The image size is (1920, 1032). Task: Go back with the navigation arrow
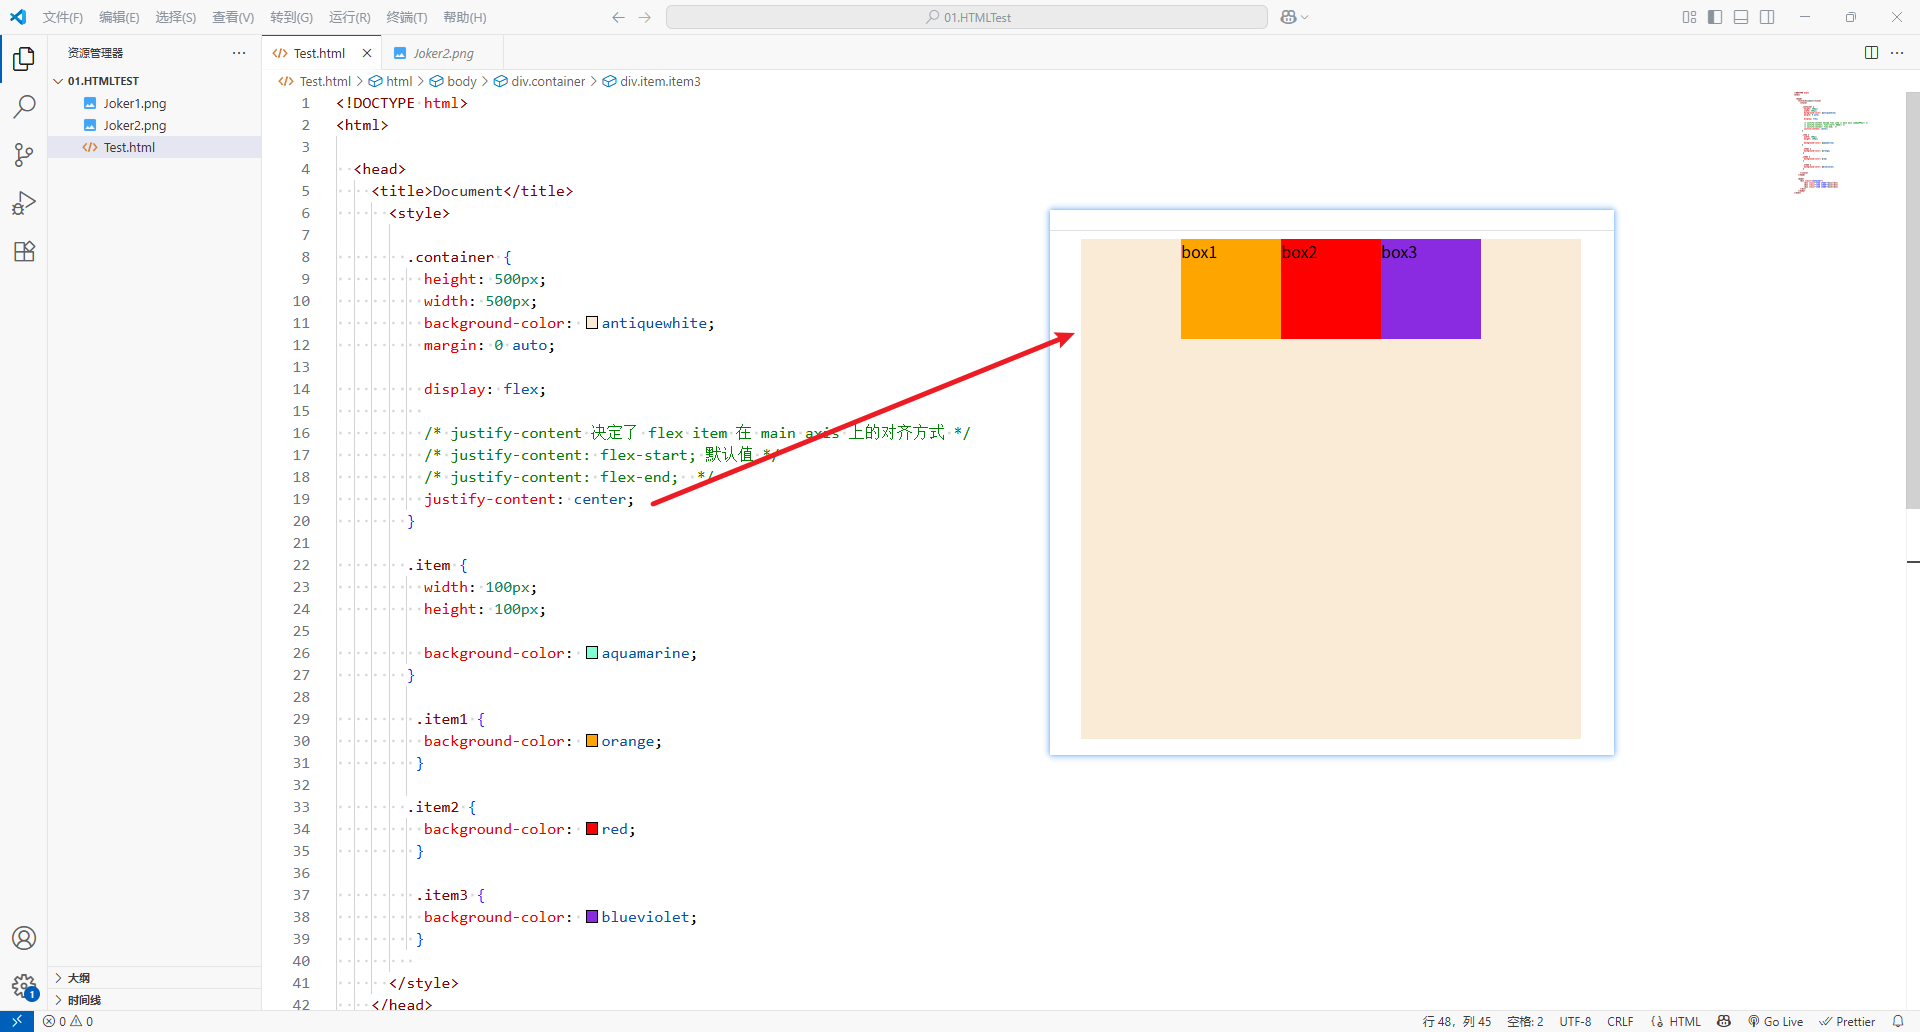618,17
